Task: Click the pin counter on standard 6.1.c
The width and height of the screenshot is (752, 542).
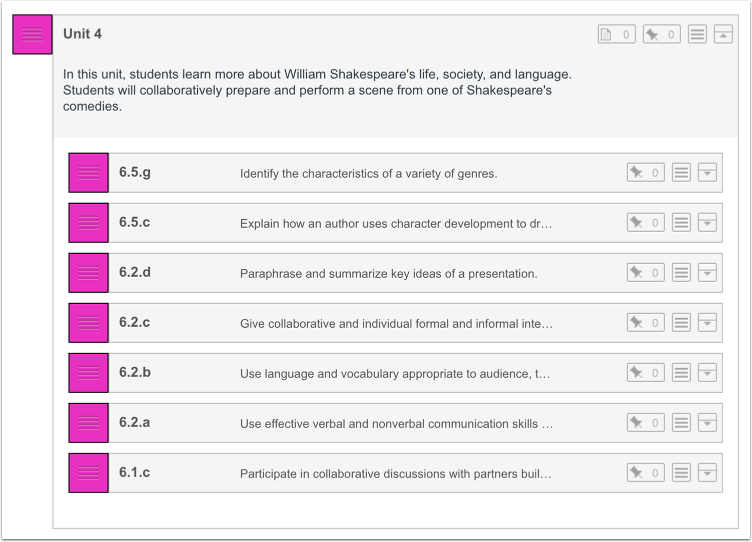Action: 645,473
